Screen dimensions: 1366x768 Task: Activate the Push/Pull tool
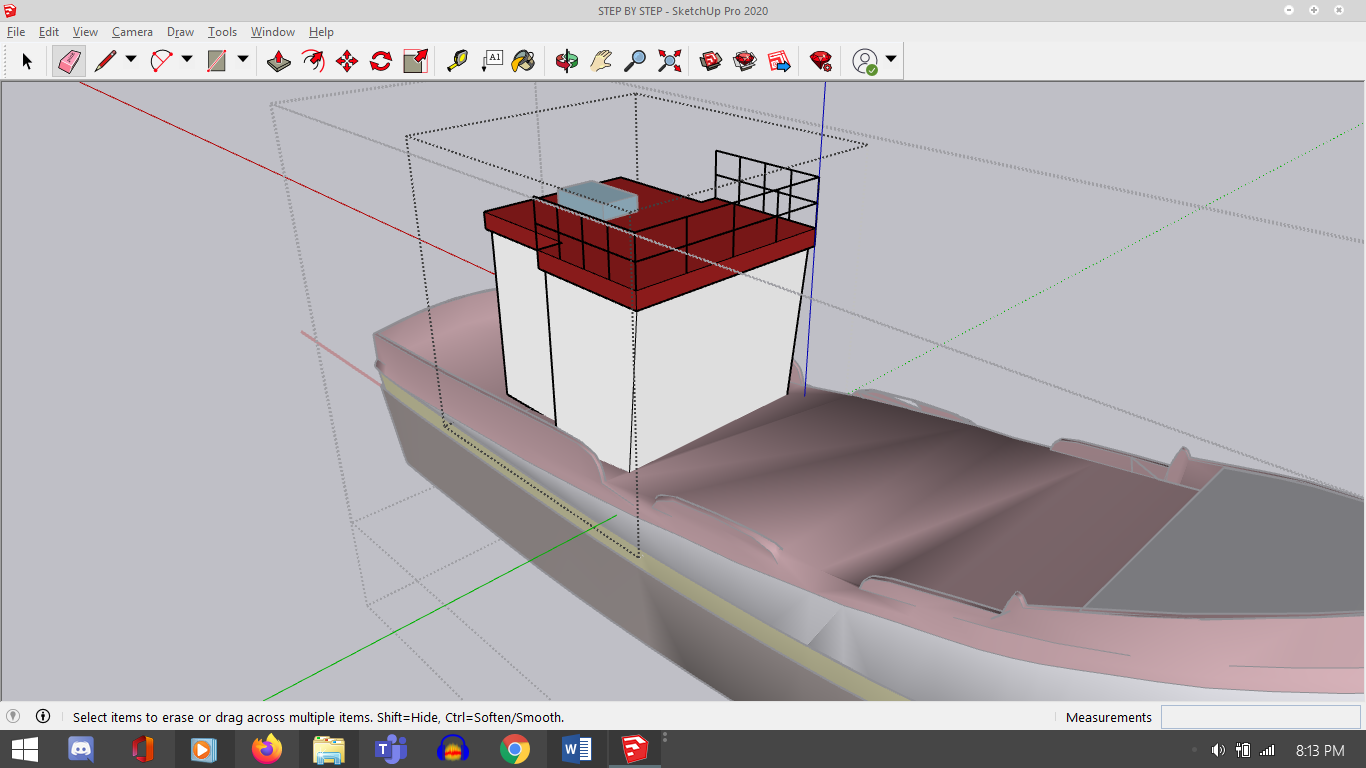(x=279, y=61)
